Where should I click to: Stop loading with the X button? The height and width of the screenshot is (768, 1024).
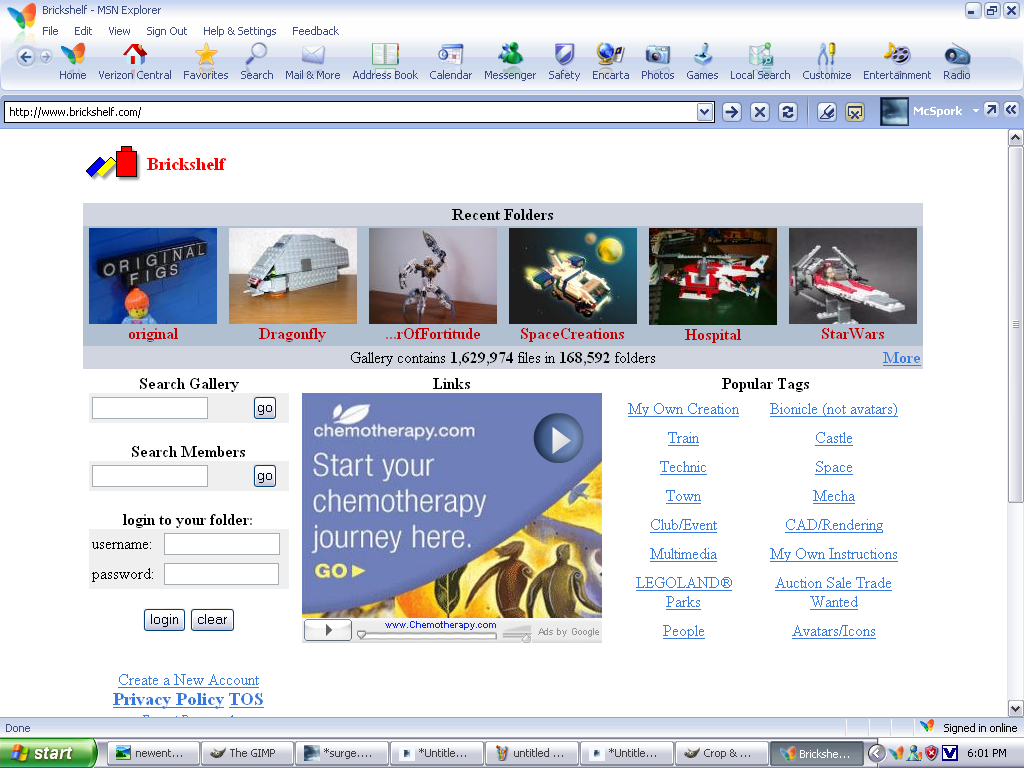pyautogui.click(x=760, y=112)
